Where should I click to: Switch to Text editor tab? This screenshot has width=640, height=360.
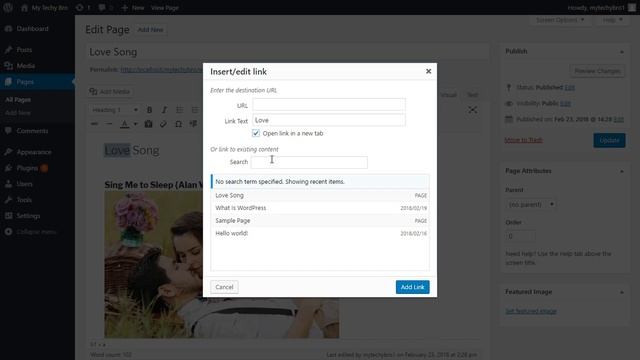click(472, 95)
